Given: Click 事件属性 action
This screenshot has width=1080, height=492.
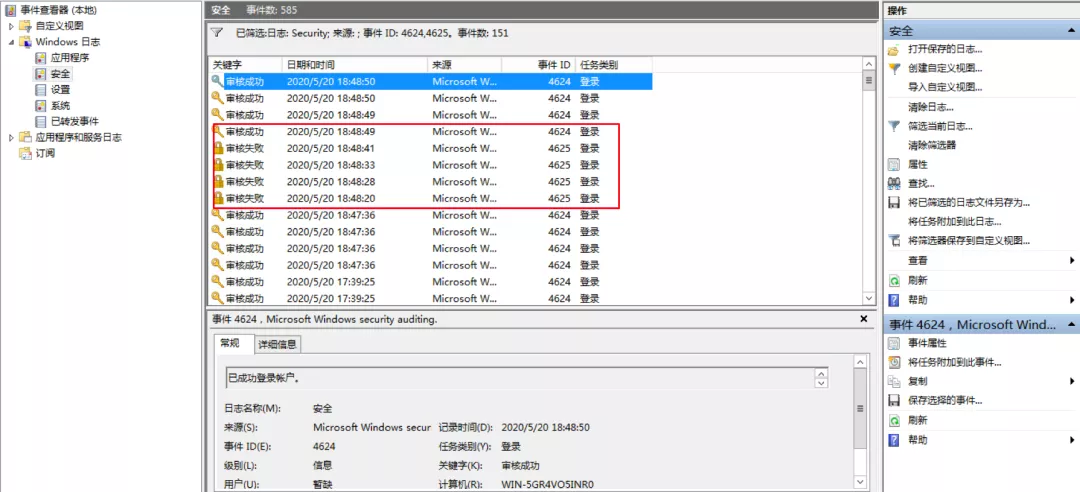Looking at the screenshot, I should (x=927, y=343).
